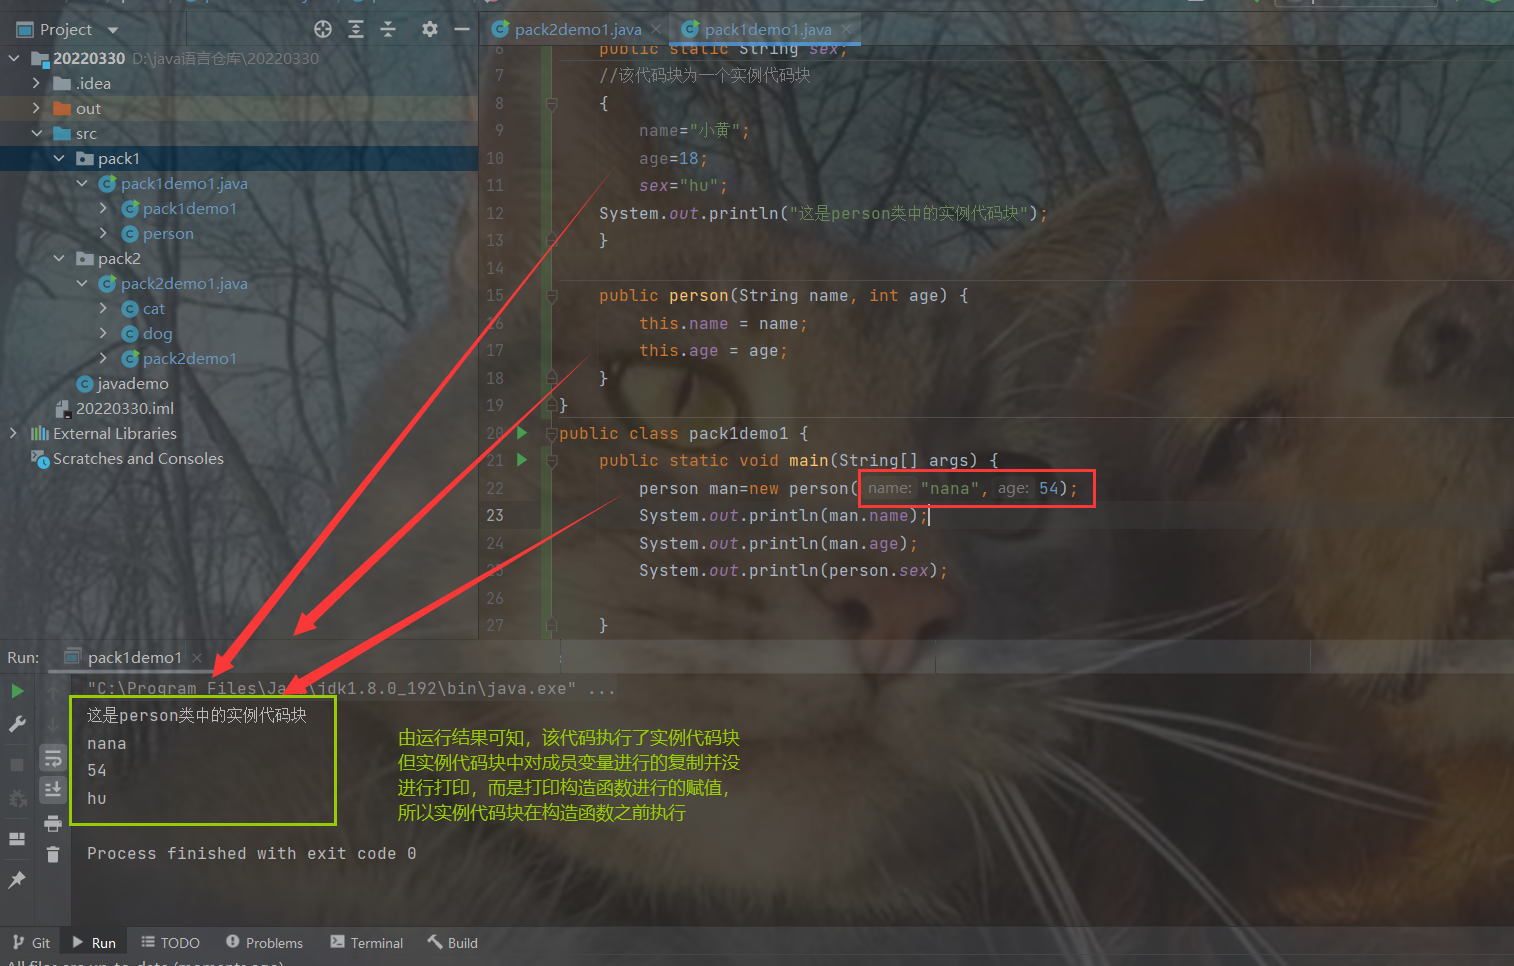Open the Terminal tool window

point(367,943)
